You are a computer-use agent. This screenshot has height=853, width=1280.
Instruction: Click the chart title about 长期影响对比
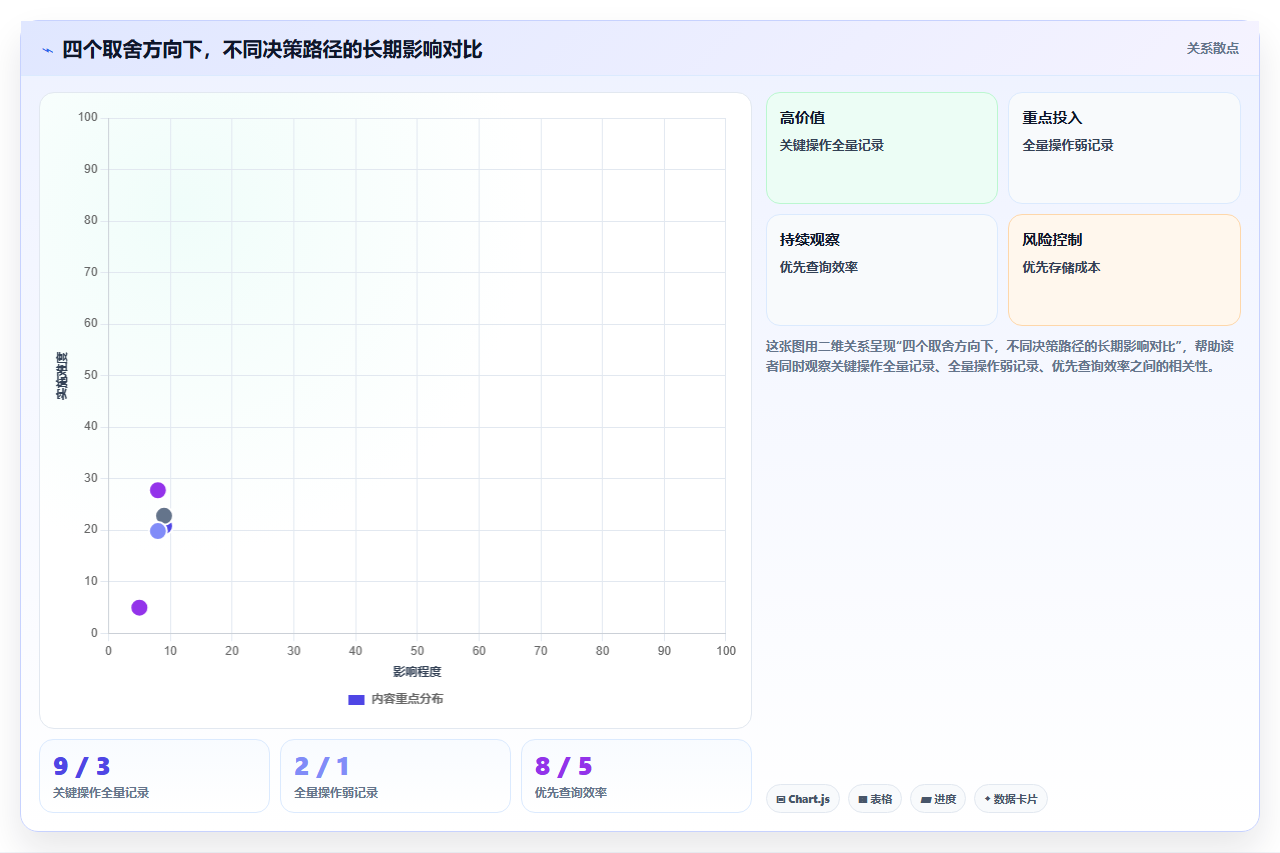coord(272,50)
